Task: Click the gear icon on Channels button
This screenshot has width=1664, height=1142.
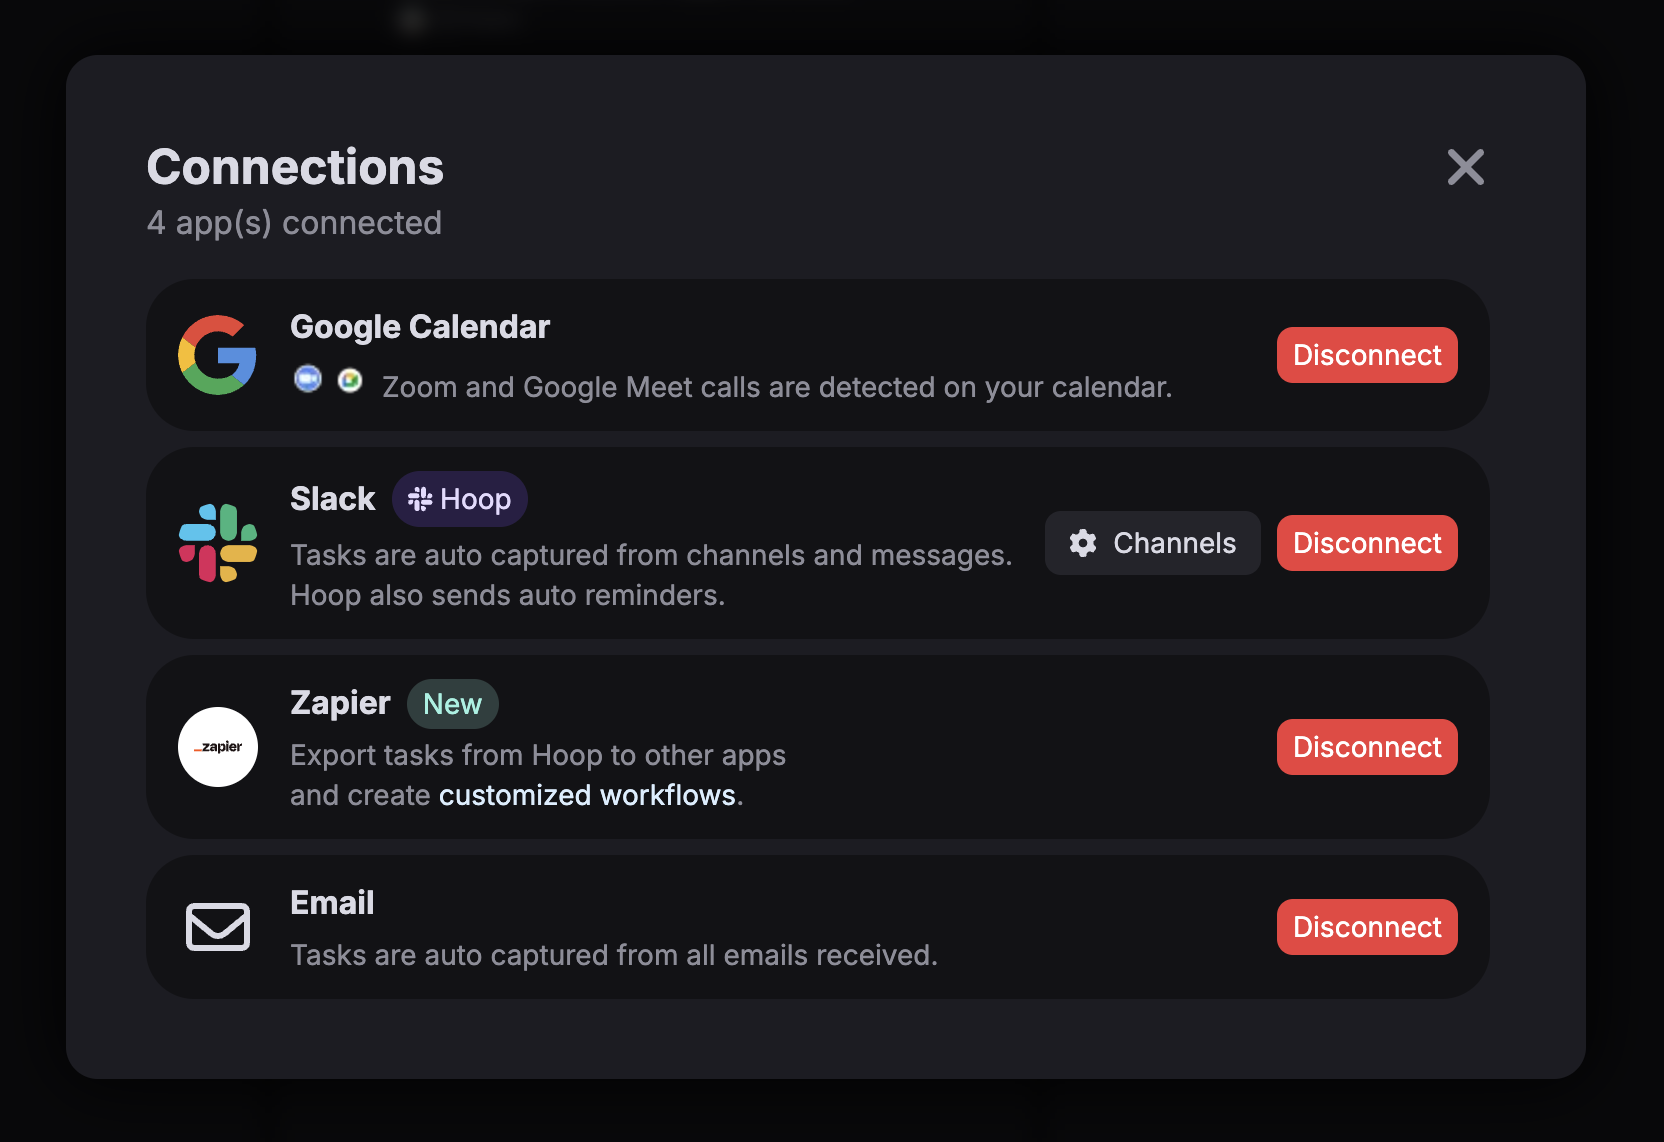Action: tap(1083, 543)
